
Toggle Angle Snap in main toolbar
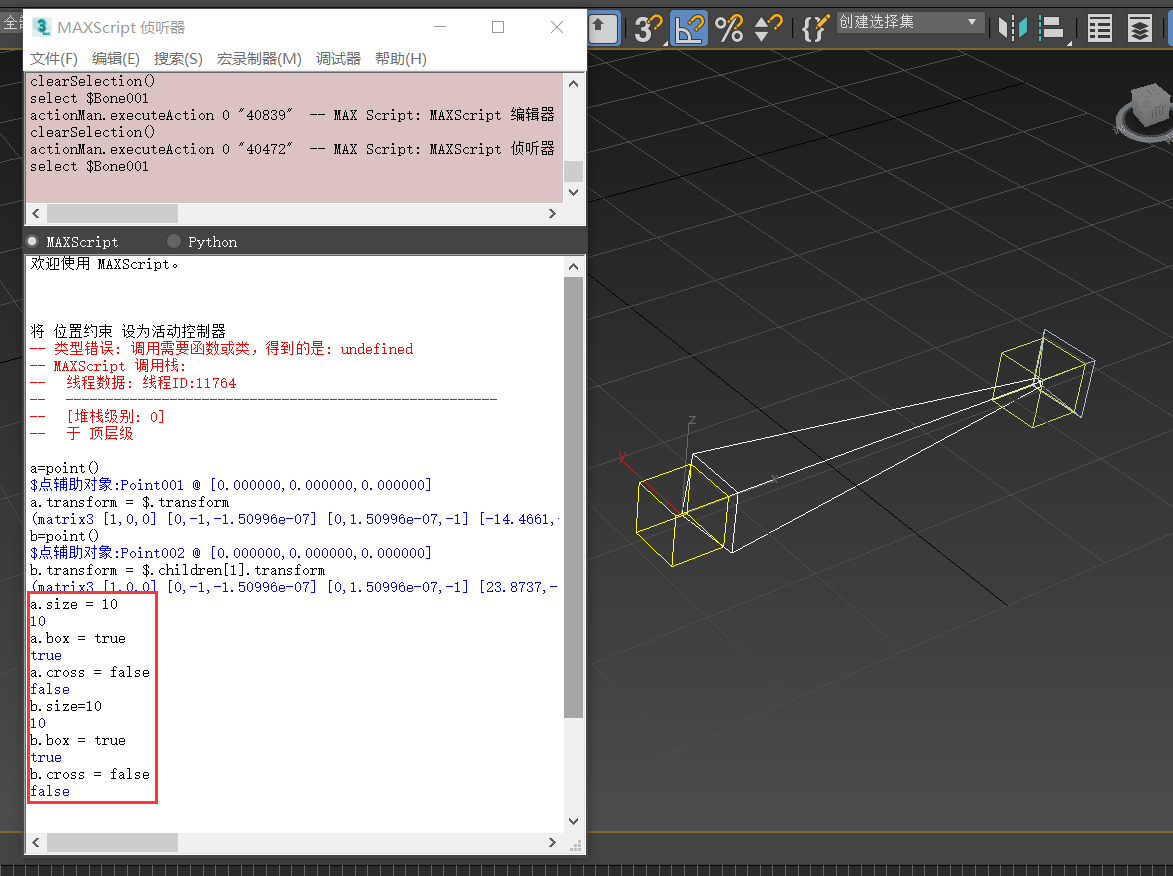(688, 28)
